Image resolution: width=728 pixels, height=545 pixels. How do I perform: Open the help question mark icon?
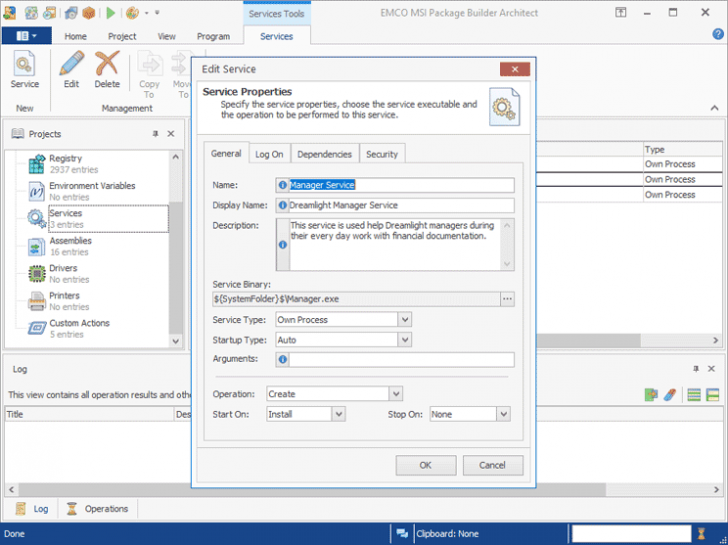tap(718, 34)
